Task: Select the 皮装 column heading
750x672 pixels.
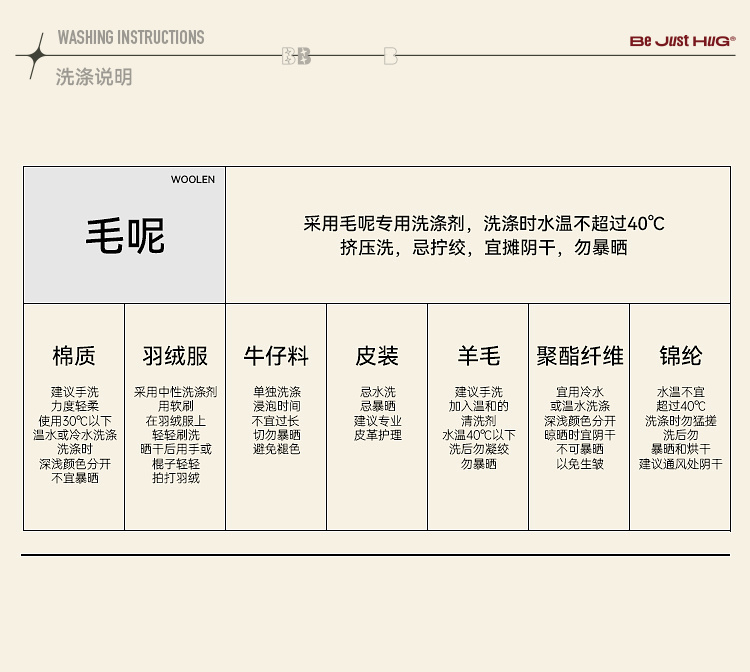Action: pos(377,356)
